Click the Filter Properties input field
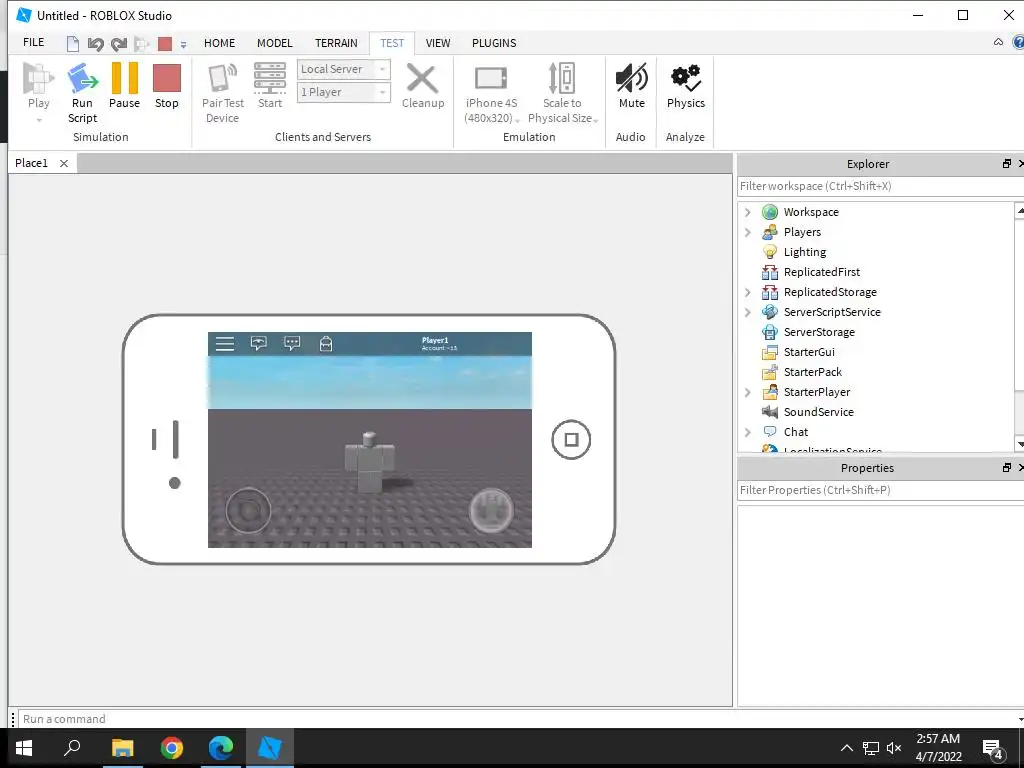The width and height of the screenshot is (1024, 768). [880, 490]
